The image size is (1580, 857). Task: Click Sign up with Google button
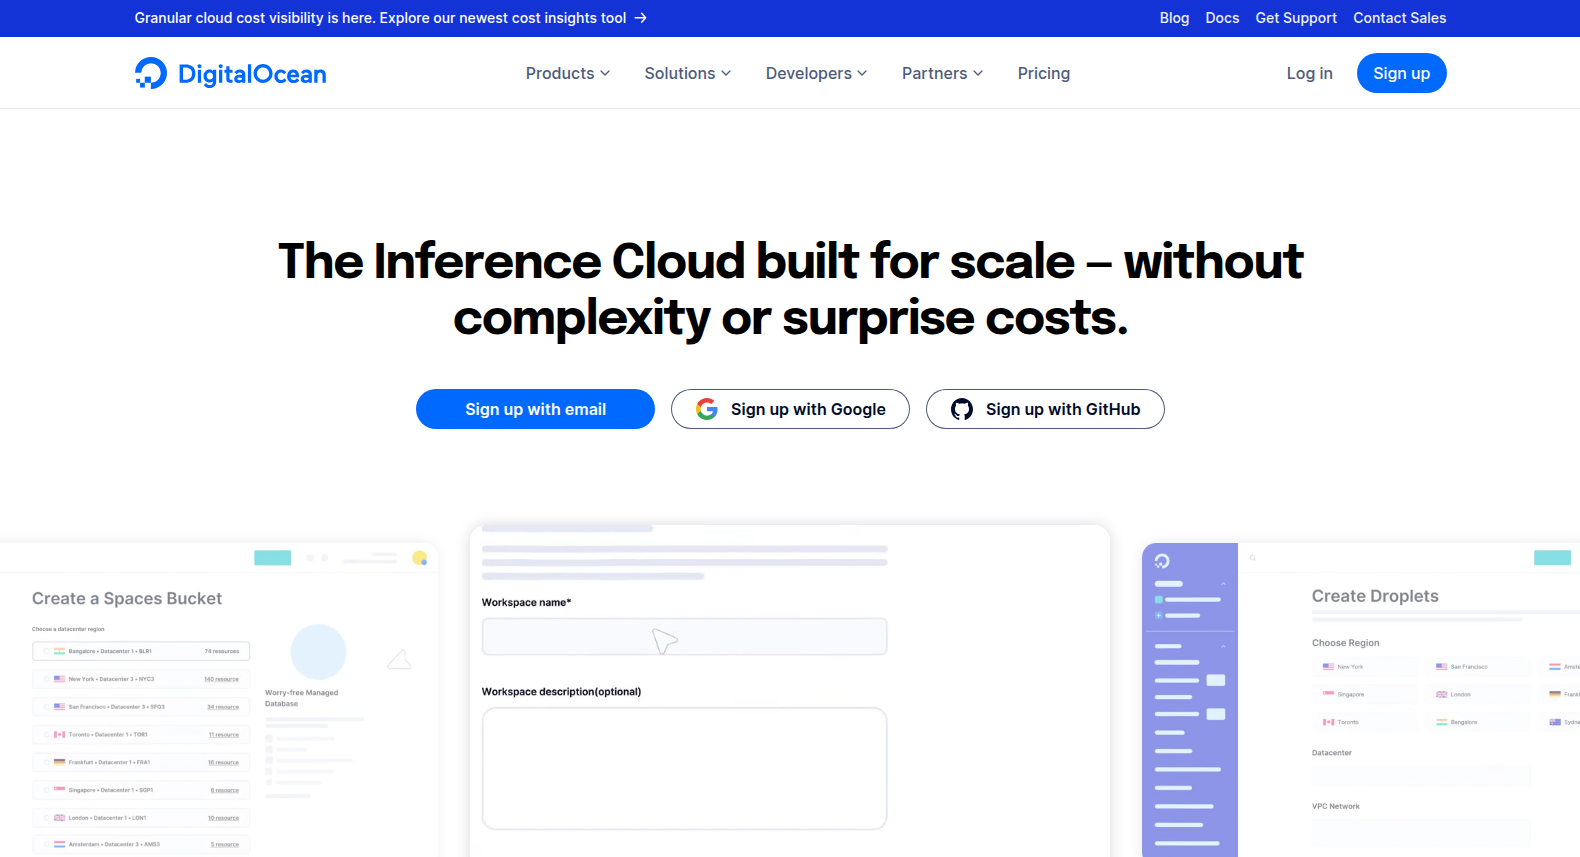click(x=790, y=409)
